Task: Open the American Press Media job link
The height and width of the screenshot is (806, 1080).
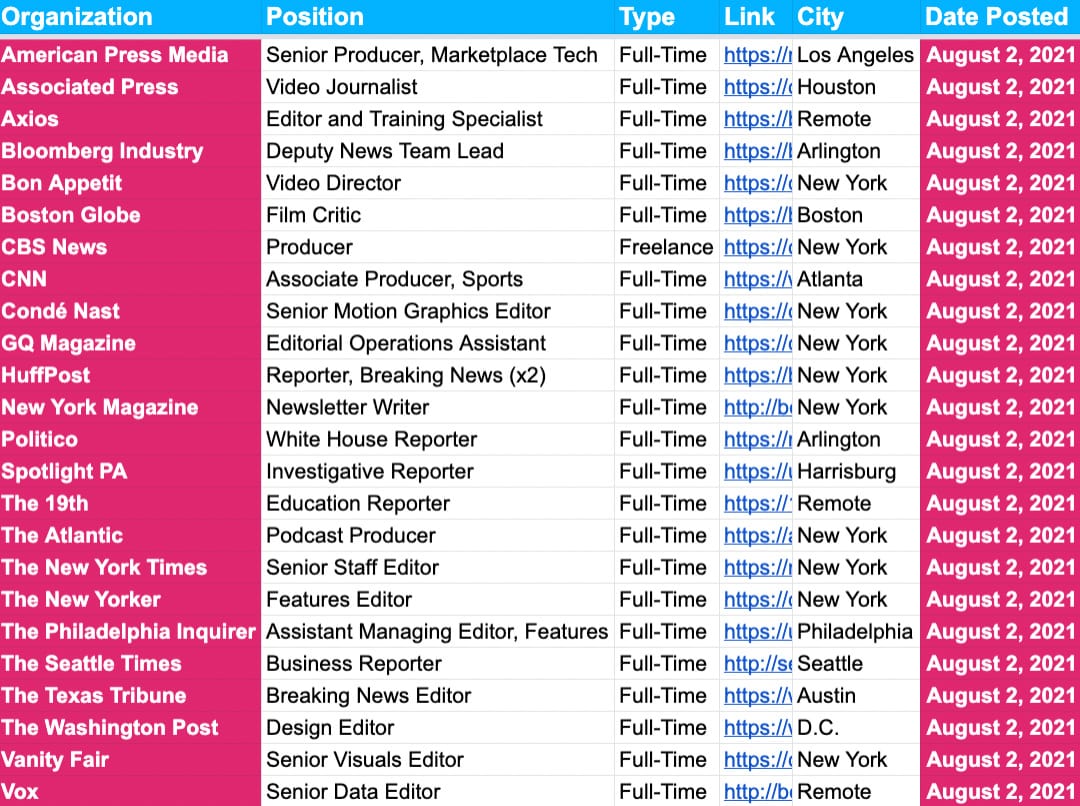Action: click(757, 55)
